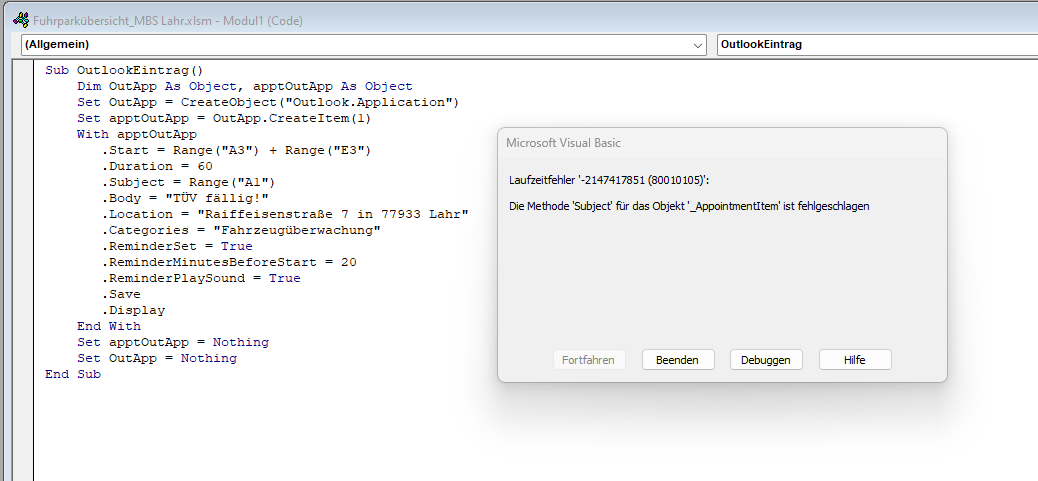The width and height of the screenshot is (1038, 481).
Task: Open the (Allgemein) object dropdown arrow
Action: click(x=698, y=45)
